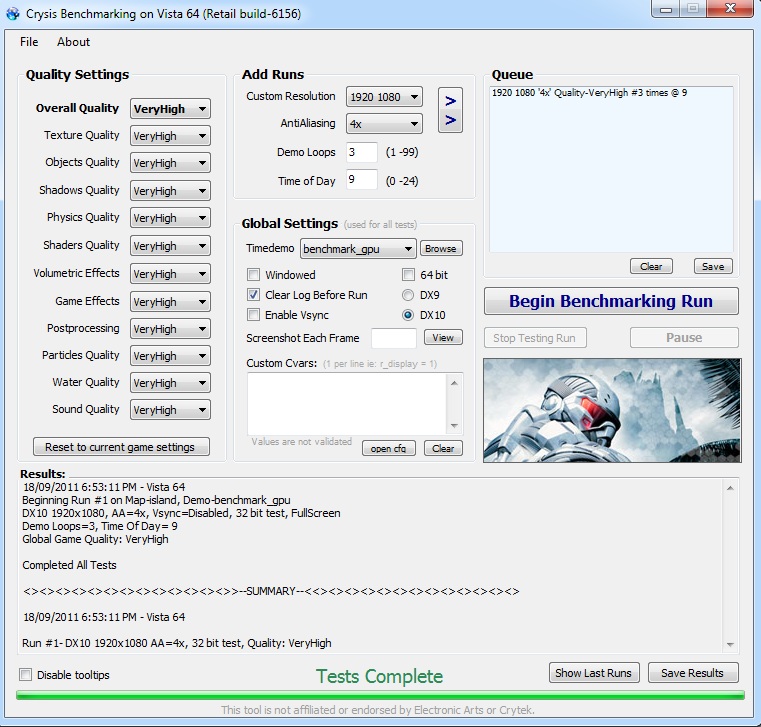The width and height of the screenshot is (761, 727).
Task: Open the About menu
Action: coord(73,42)
